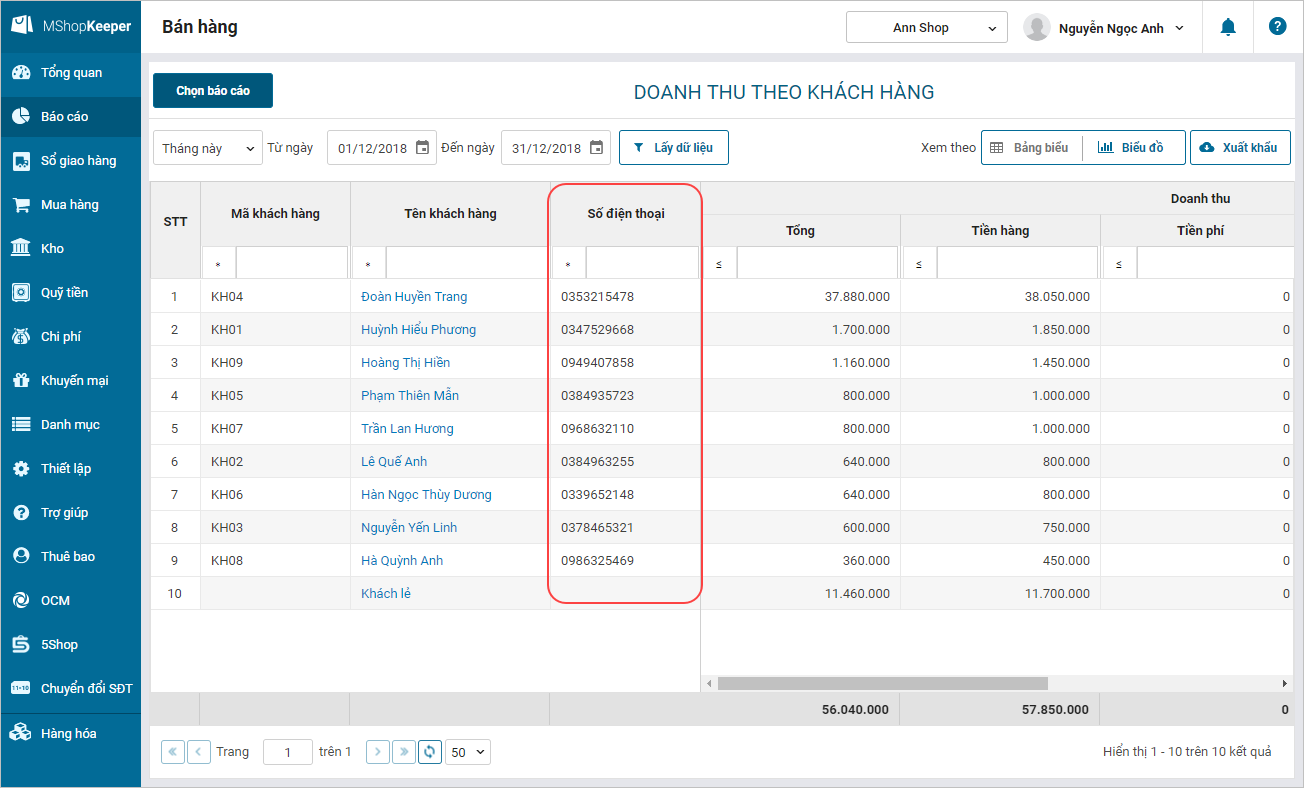Open the 50 rows-per-page dropdown
1304x788 pixels.
click(468, 752)
